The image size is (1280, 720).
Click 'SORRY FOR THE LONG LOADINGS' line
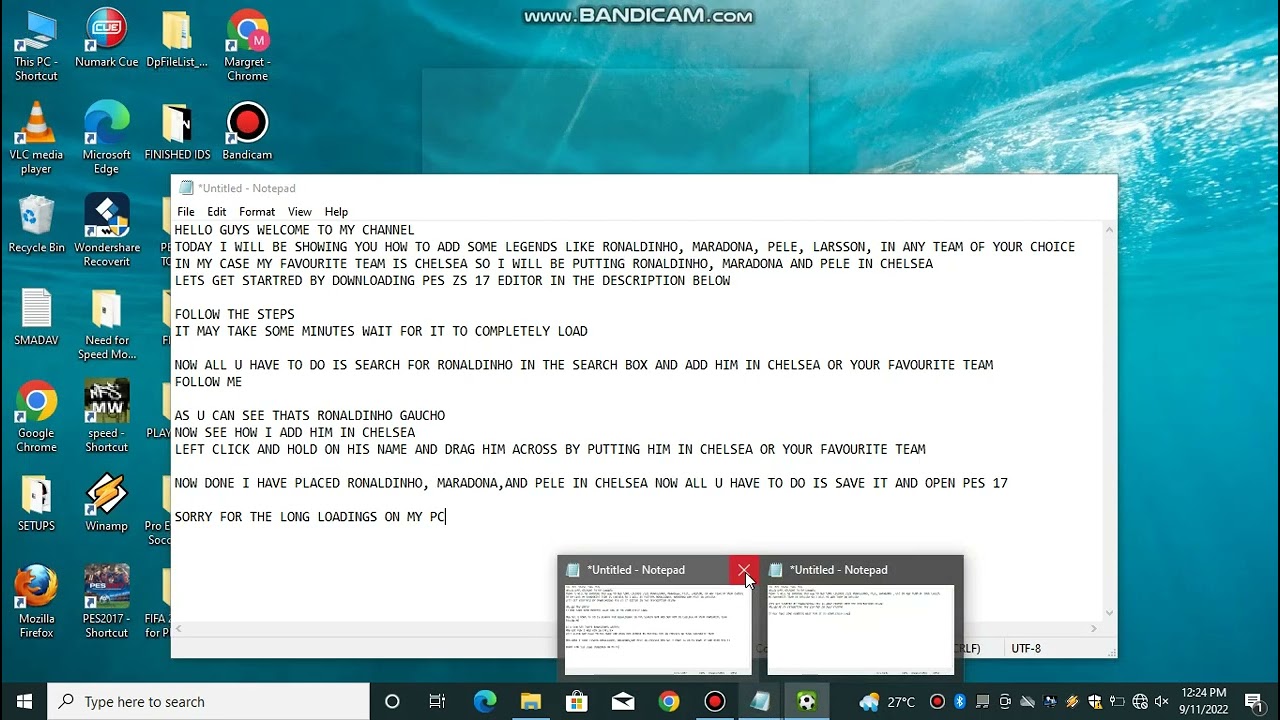click(x=310, y=516)
